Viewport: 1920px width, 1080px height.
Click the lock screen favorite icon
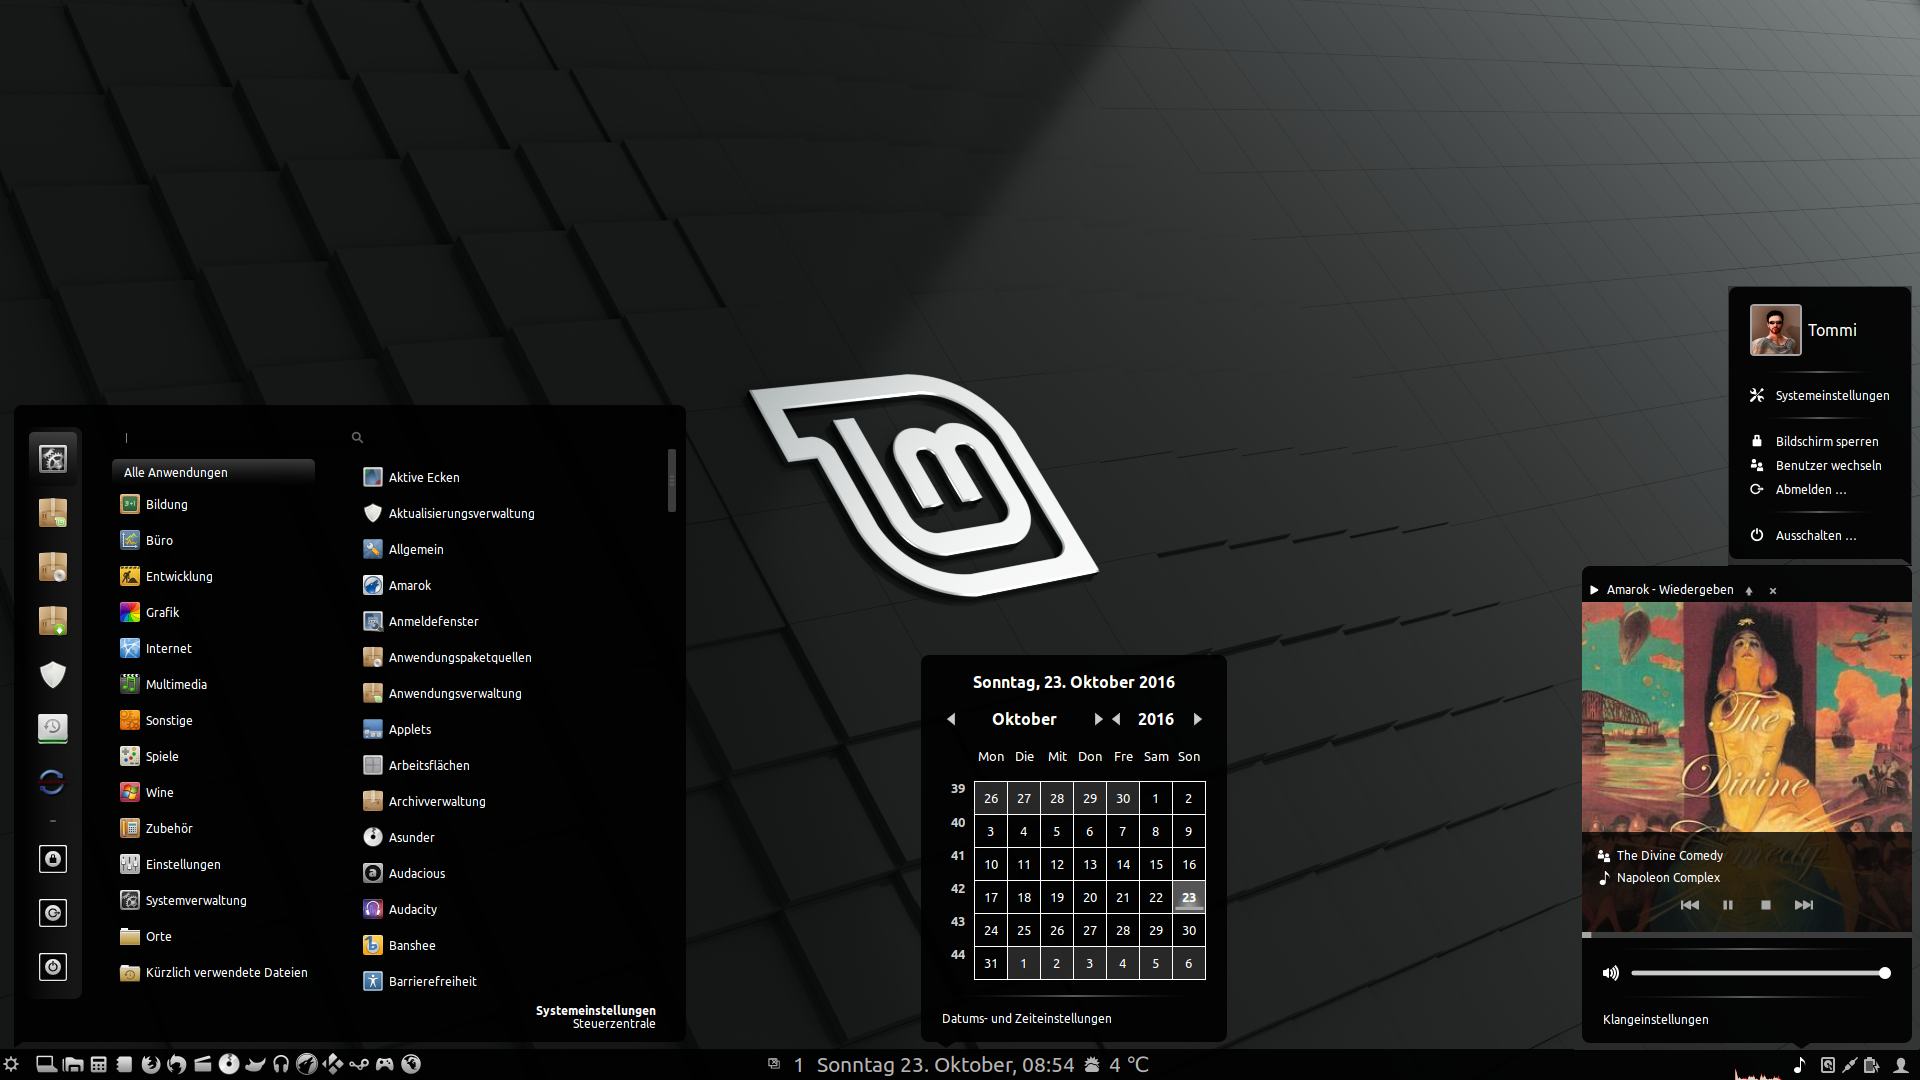53,859
